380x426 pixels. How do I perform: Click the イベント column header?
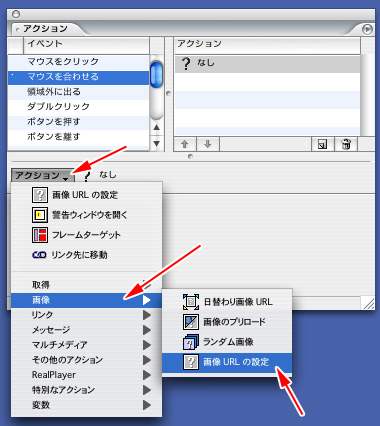[x=87, y=45]
